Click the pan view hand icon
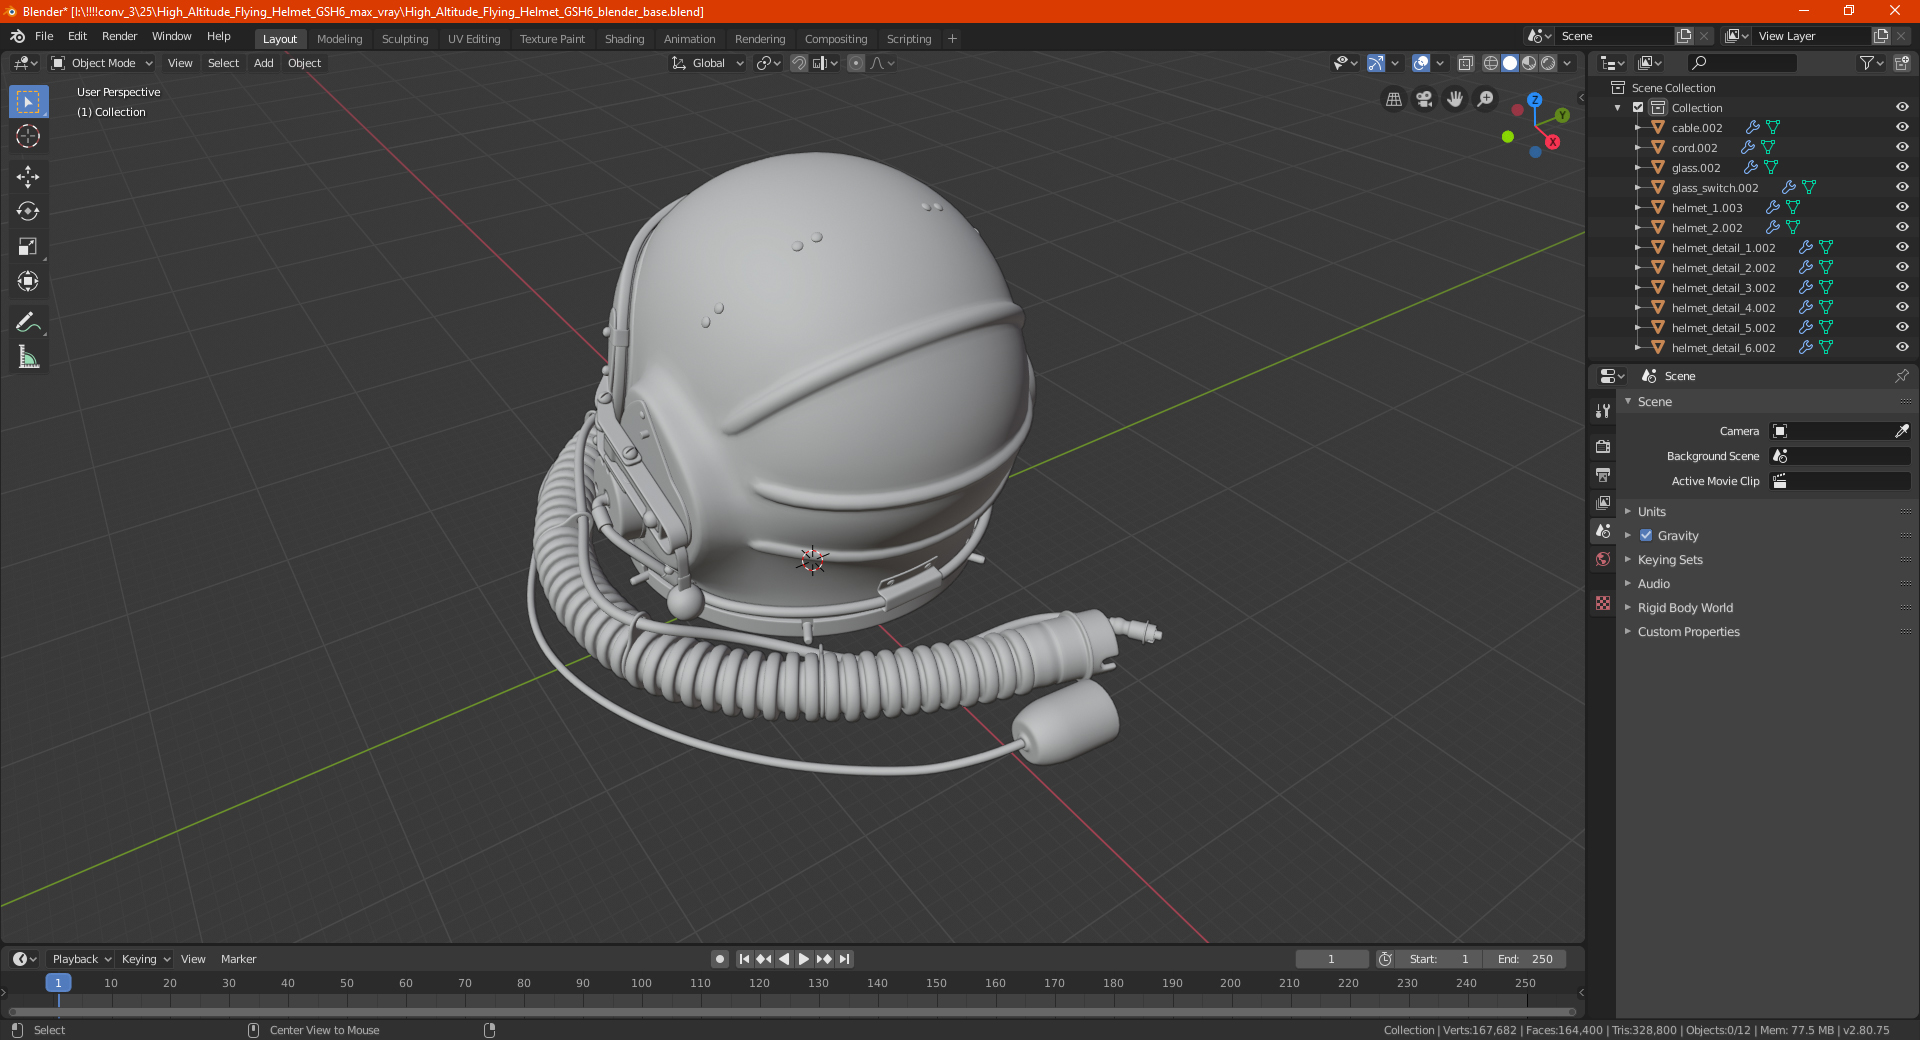1920x1040 pixels. (1455, 99)
